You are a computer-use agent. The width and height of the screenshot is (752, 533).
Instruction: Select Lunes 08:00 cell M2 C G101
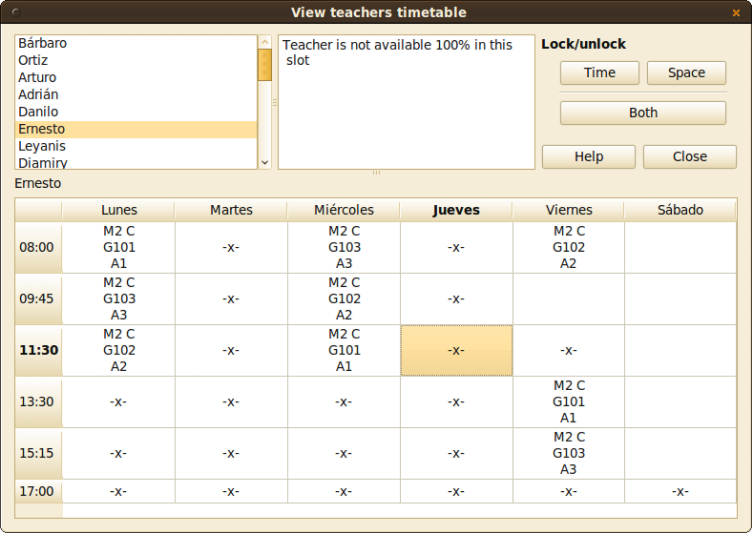coord(119,247)
